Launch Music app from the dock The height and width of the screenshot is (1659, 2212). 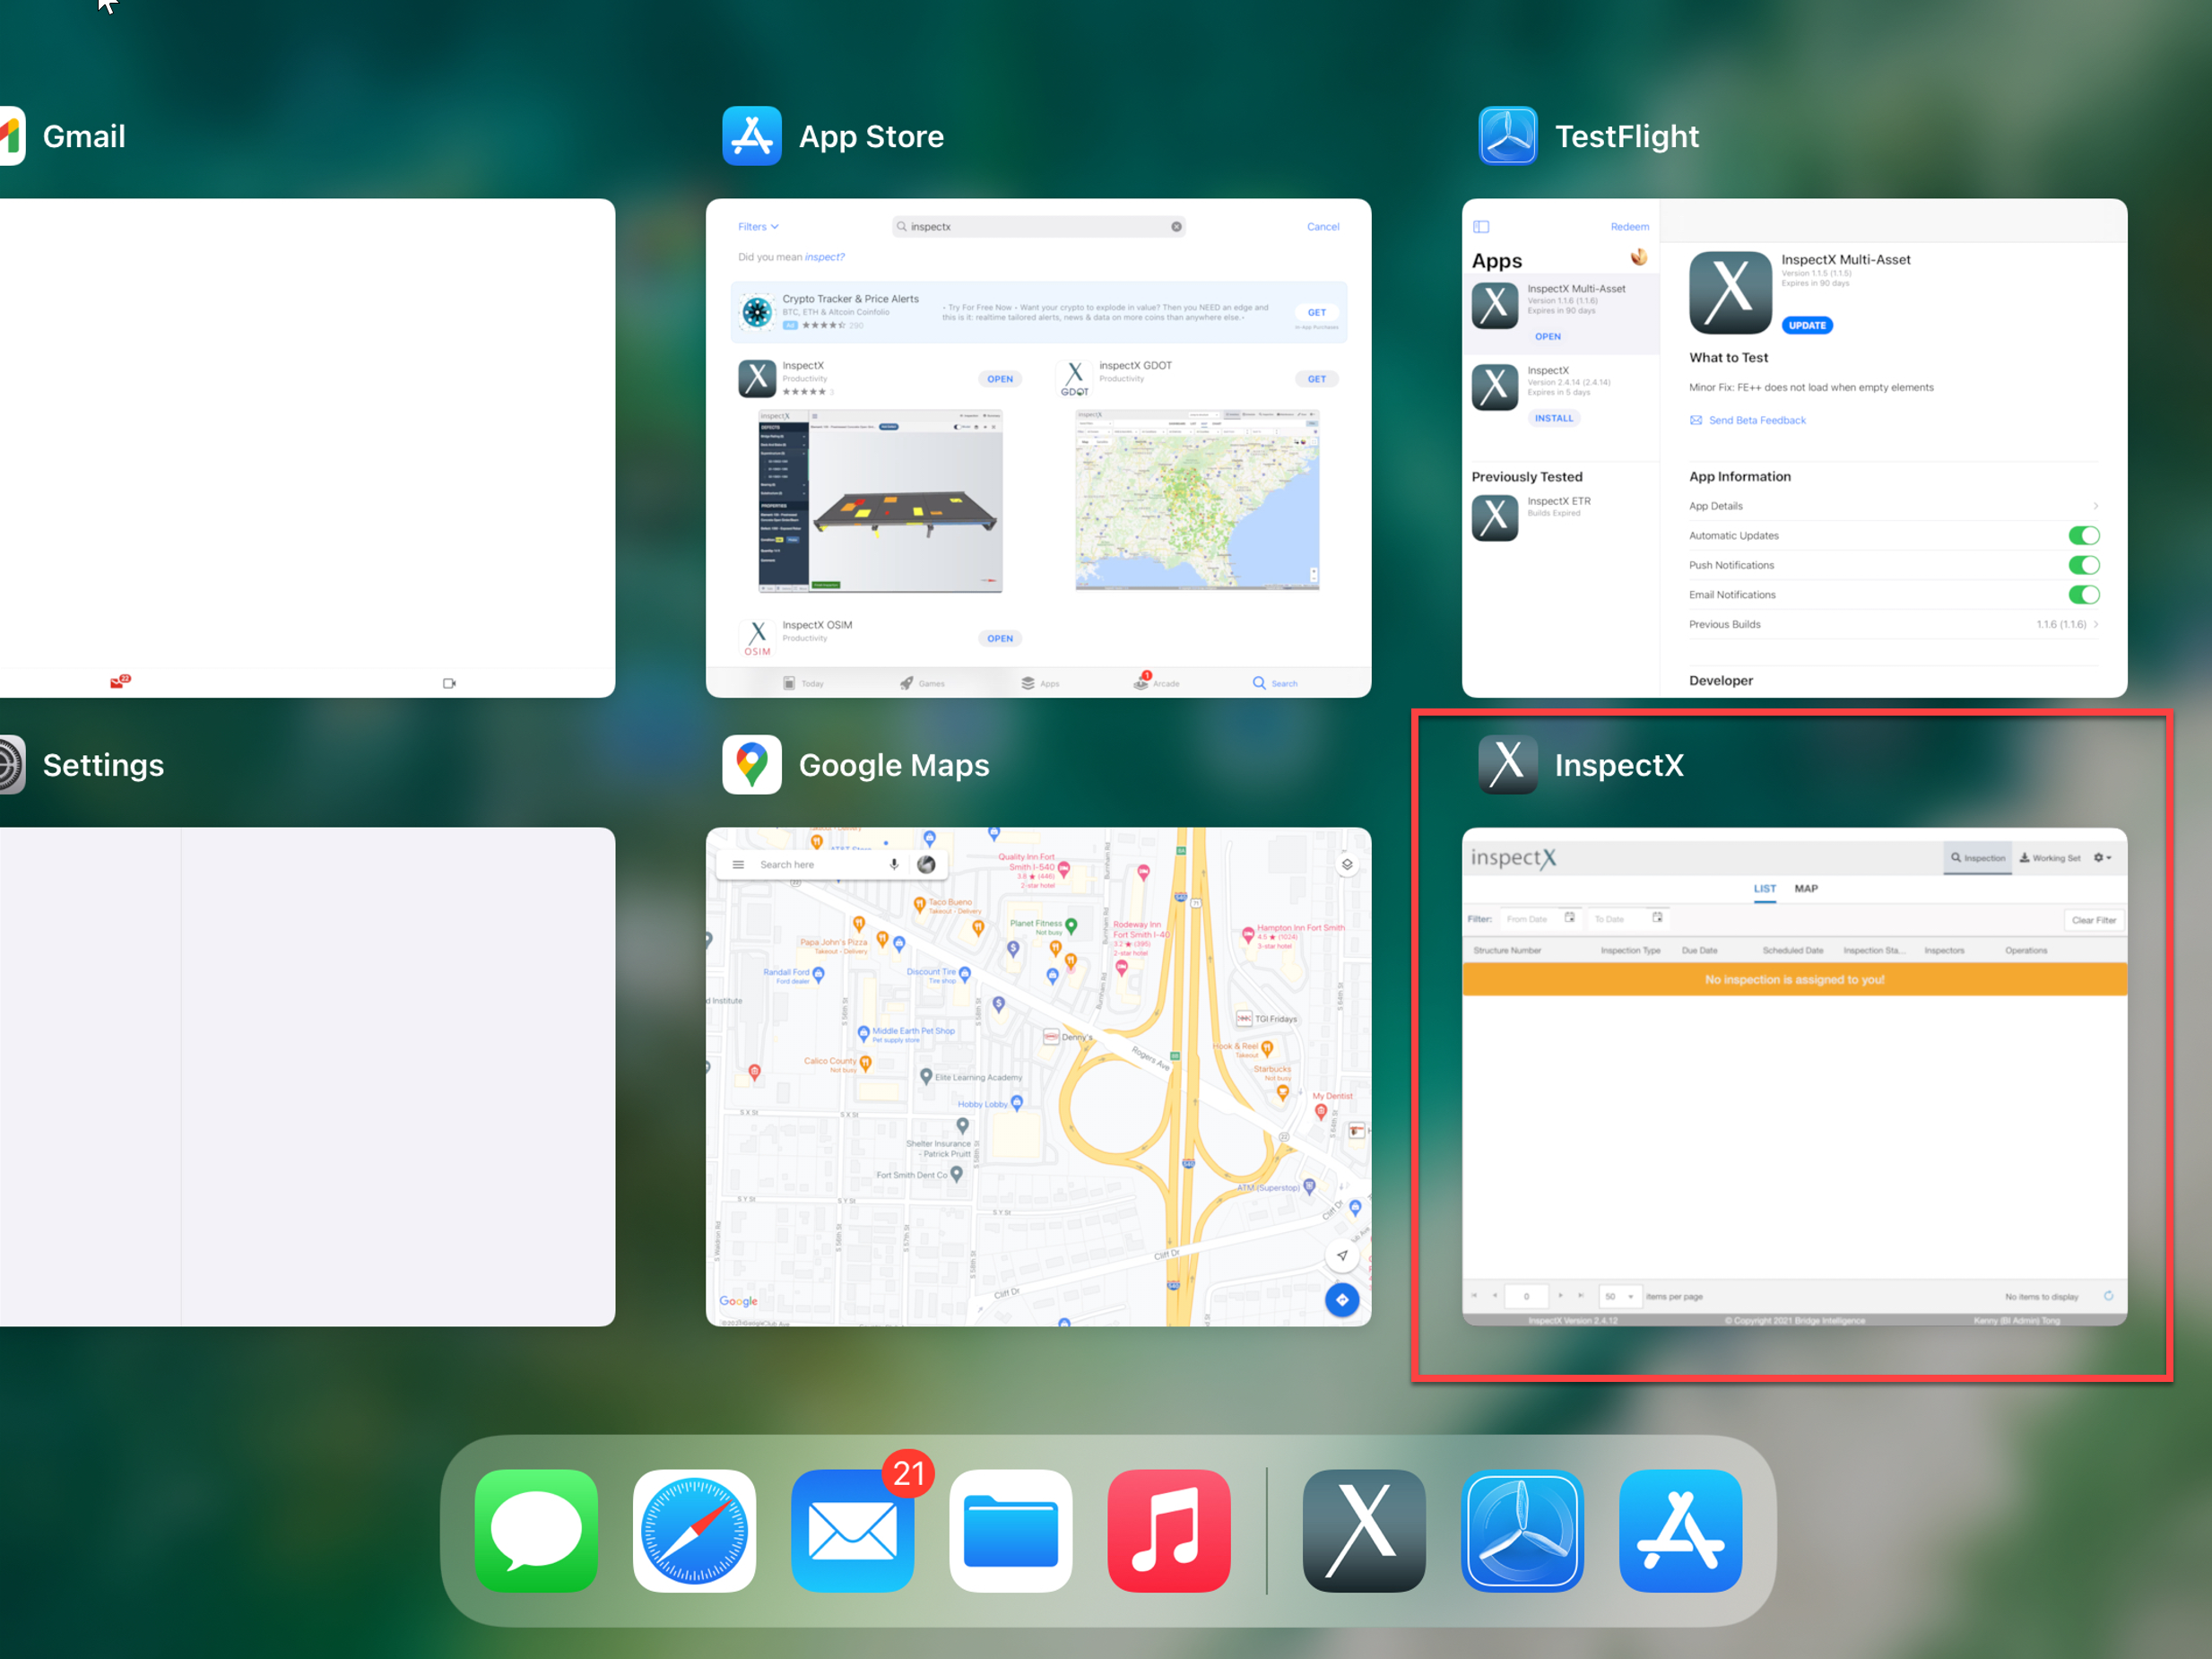tap(1168, 1530)
